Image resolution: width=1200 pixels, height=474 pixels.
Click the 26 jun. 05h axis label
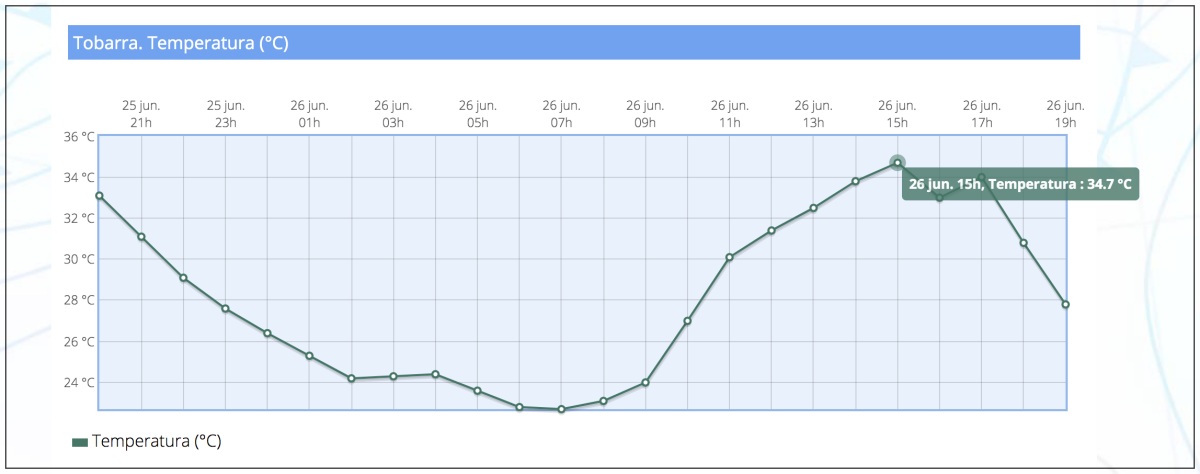tap(477, 114)
